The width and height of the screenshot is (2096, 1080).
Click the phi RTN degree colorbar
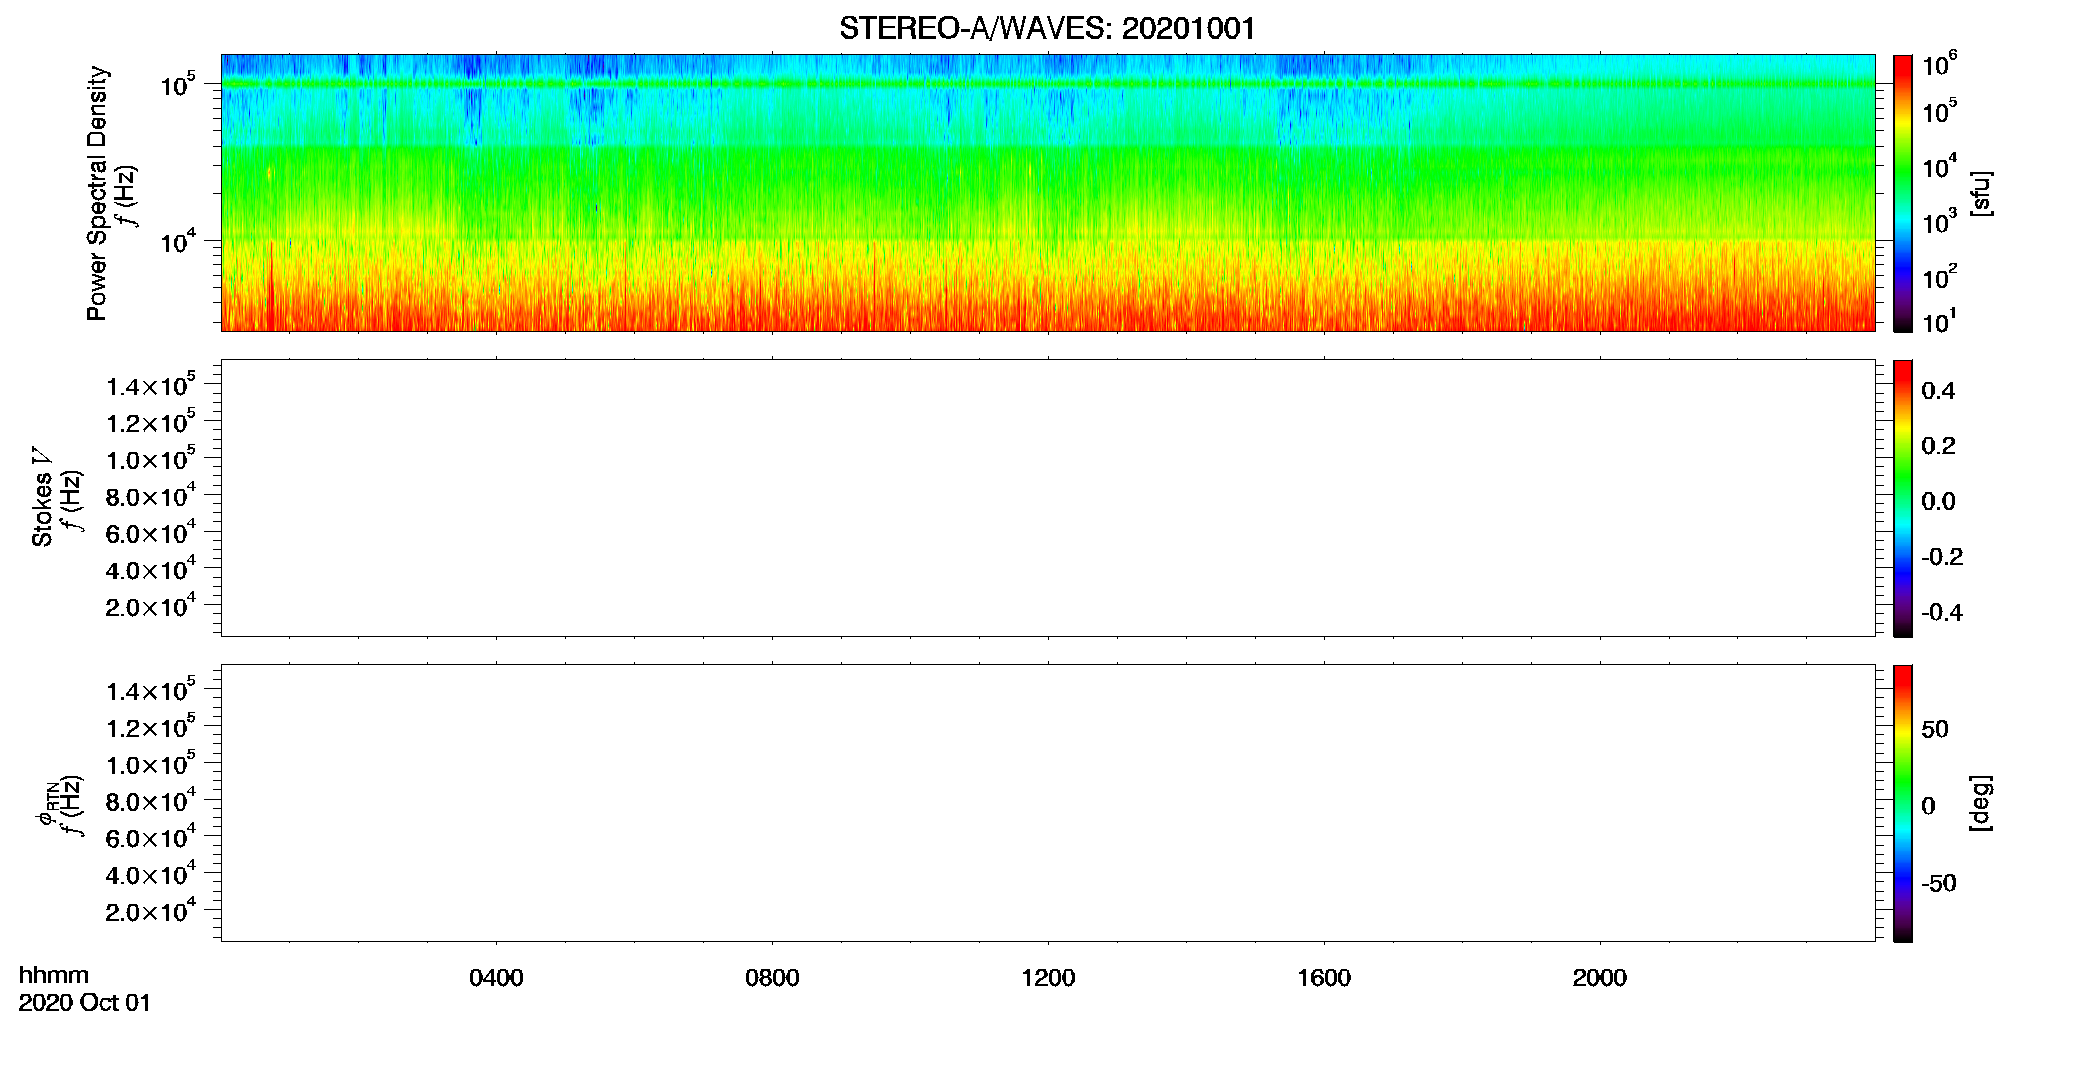[1903, 803]
